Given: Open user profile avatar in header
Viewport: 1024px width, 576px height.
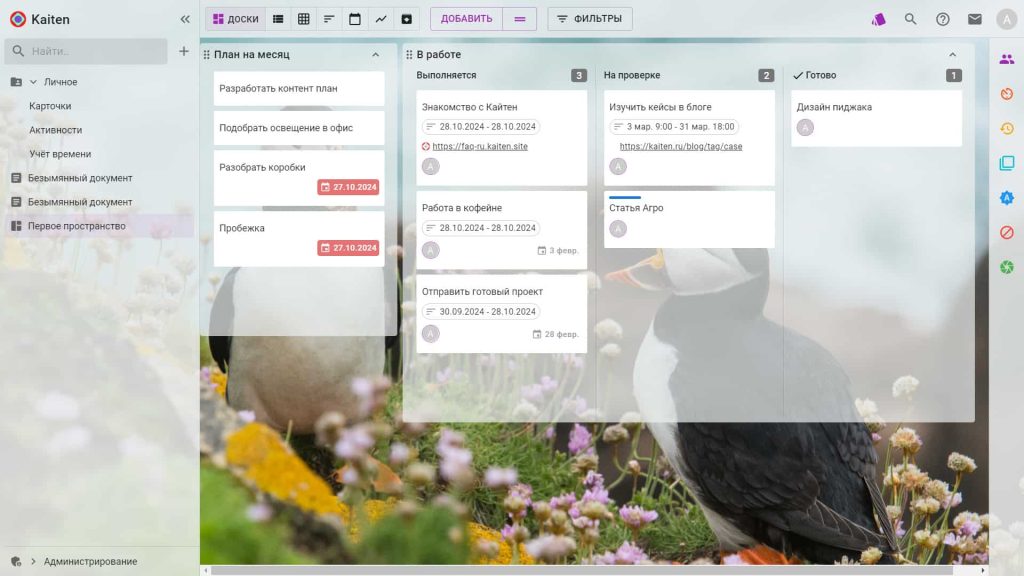Looking at the screenshot, I should click(x=1006, y=19).
